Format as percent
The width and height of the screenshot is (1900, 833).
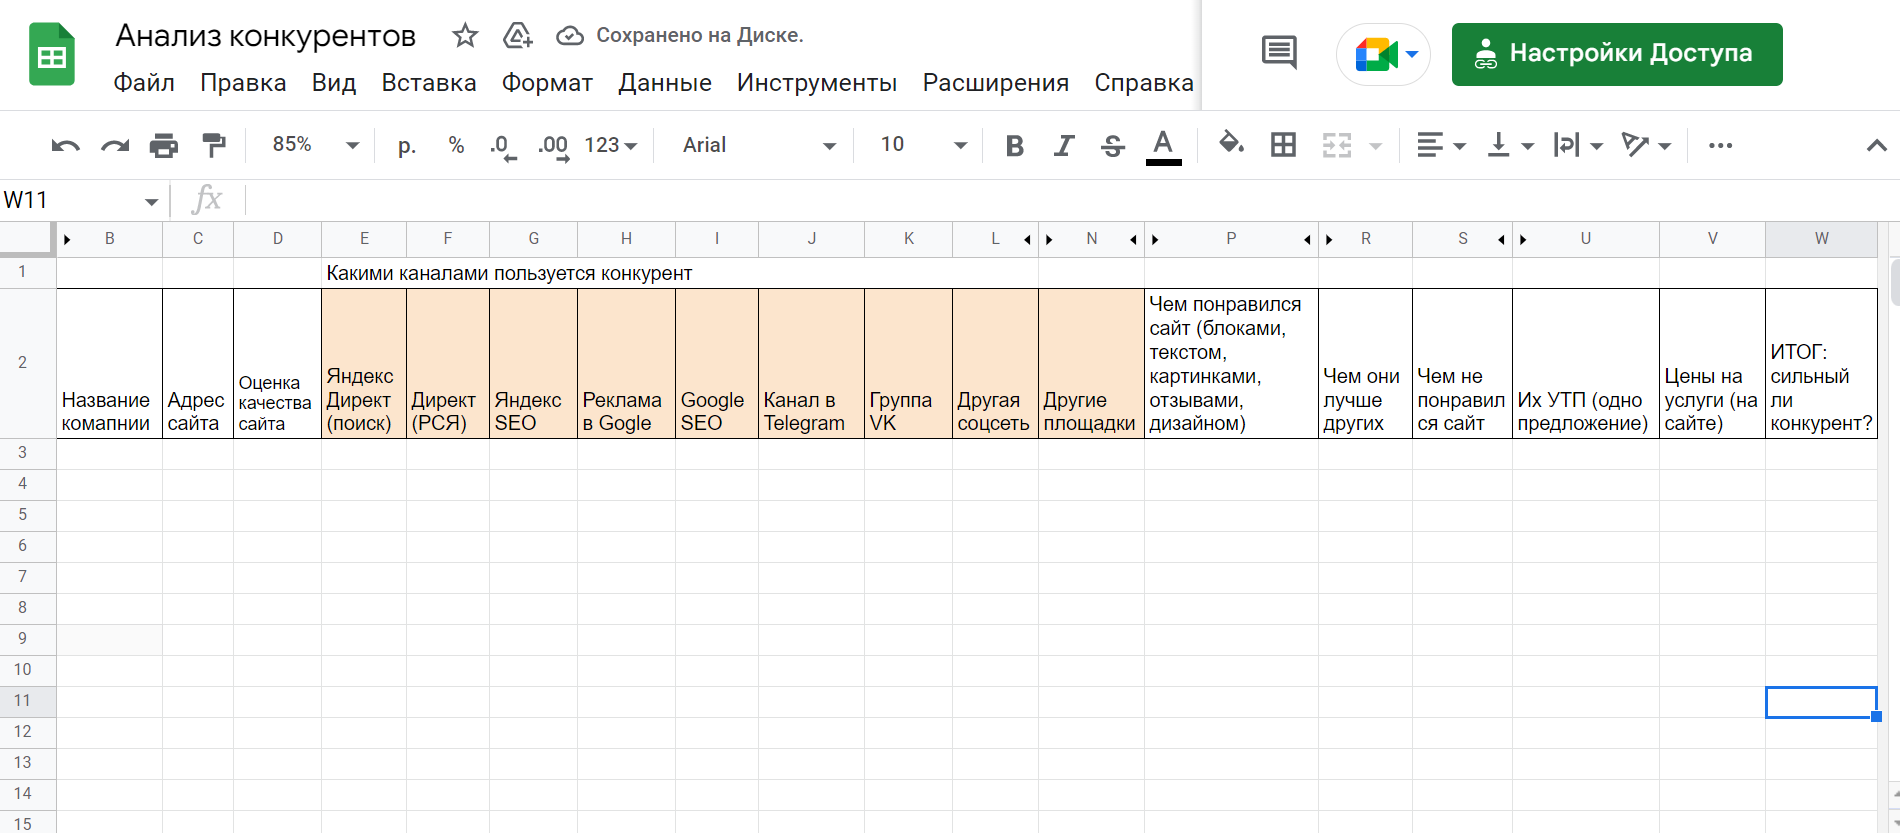pos(456,146)
